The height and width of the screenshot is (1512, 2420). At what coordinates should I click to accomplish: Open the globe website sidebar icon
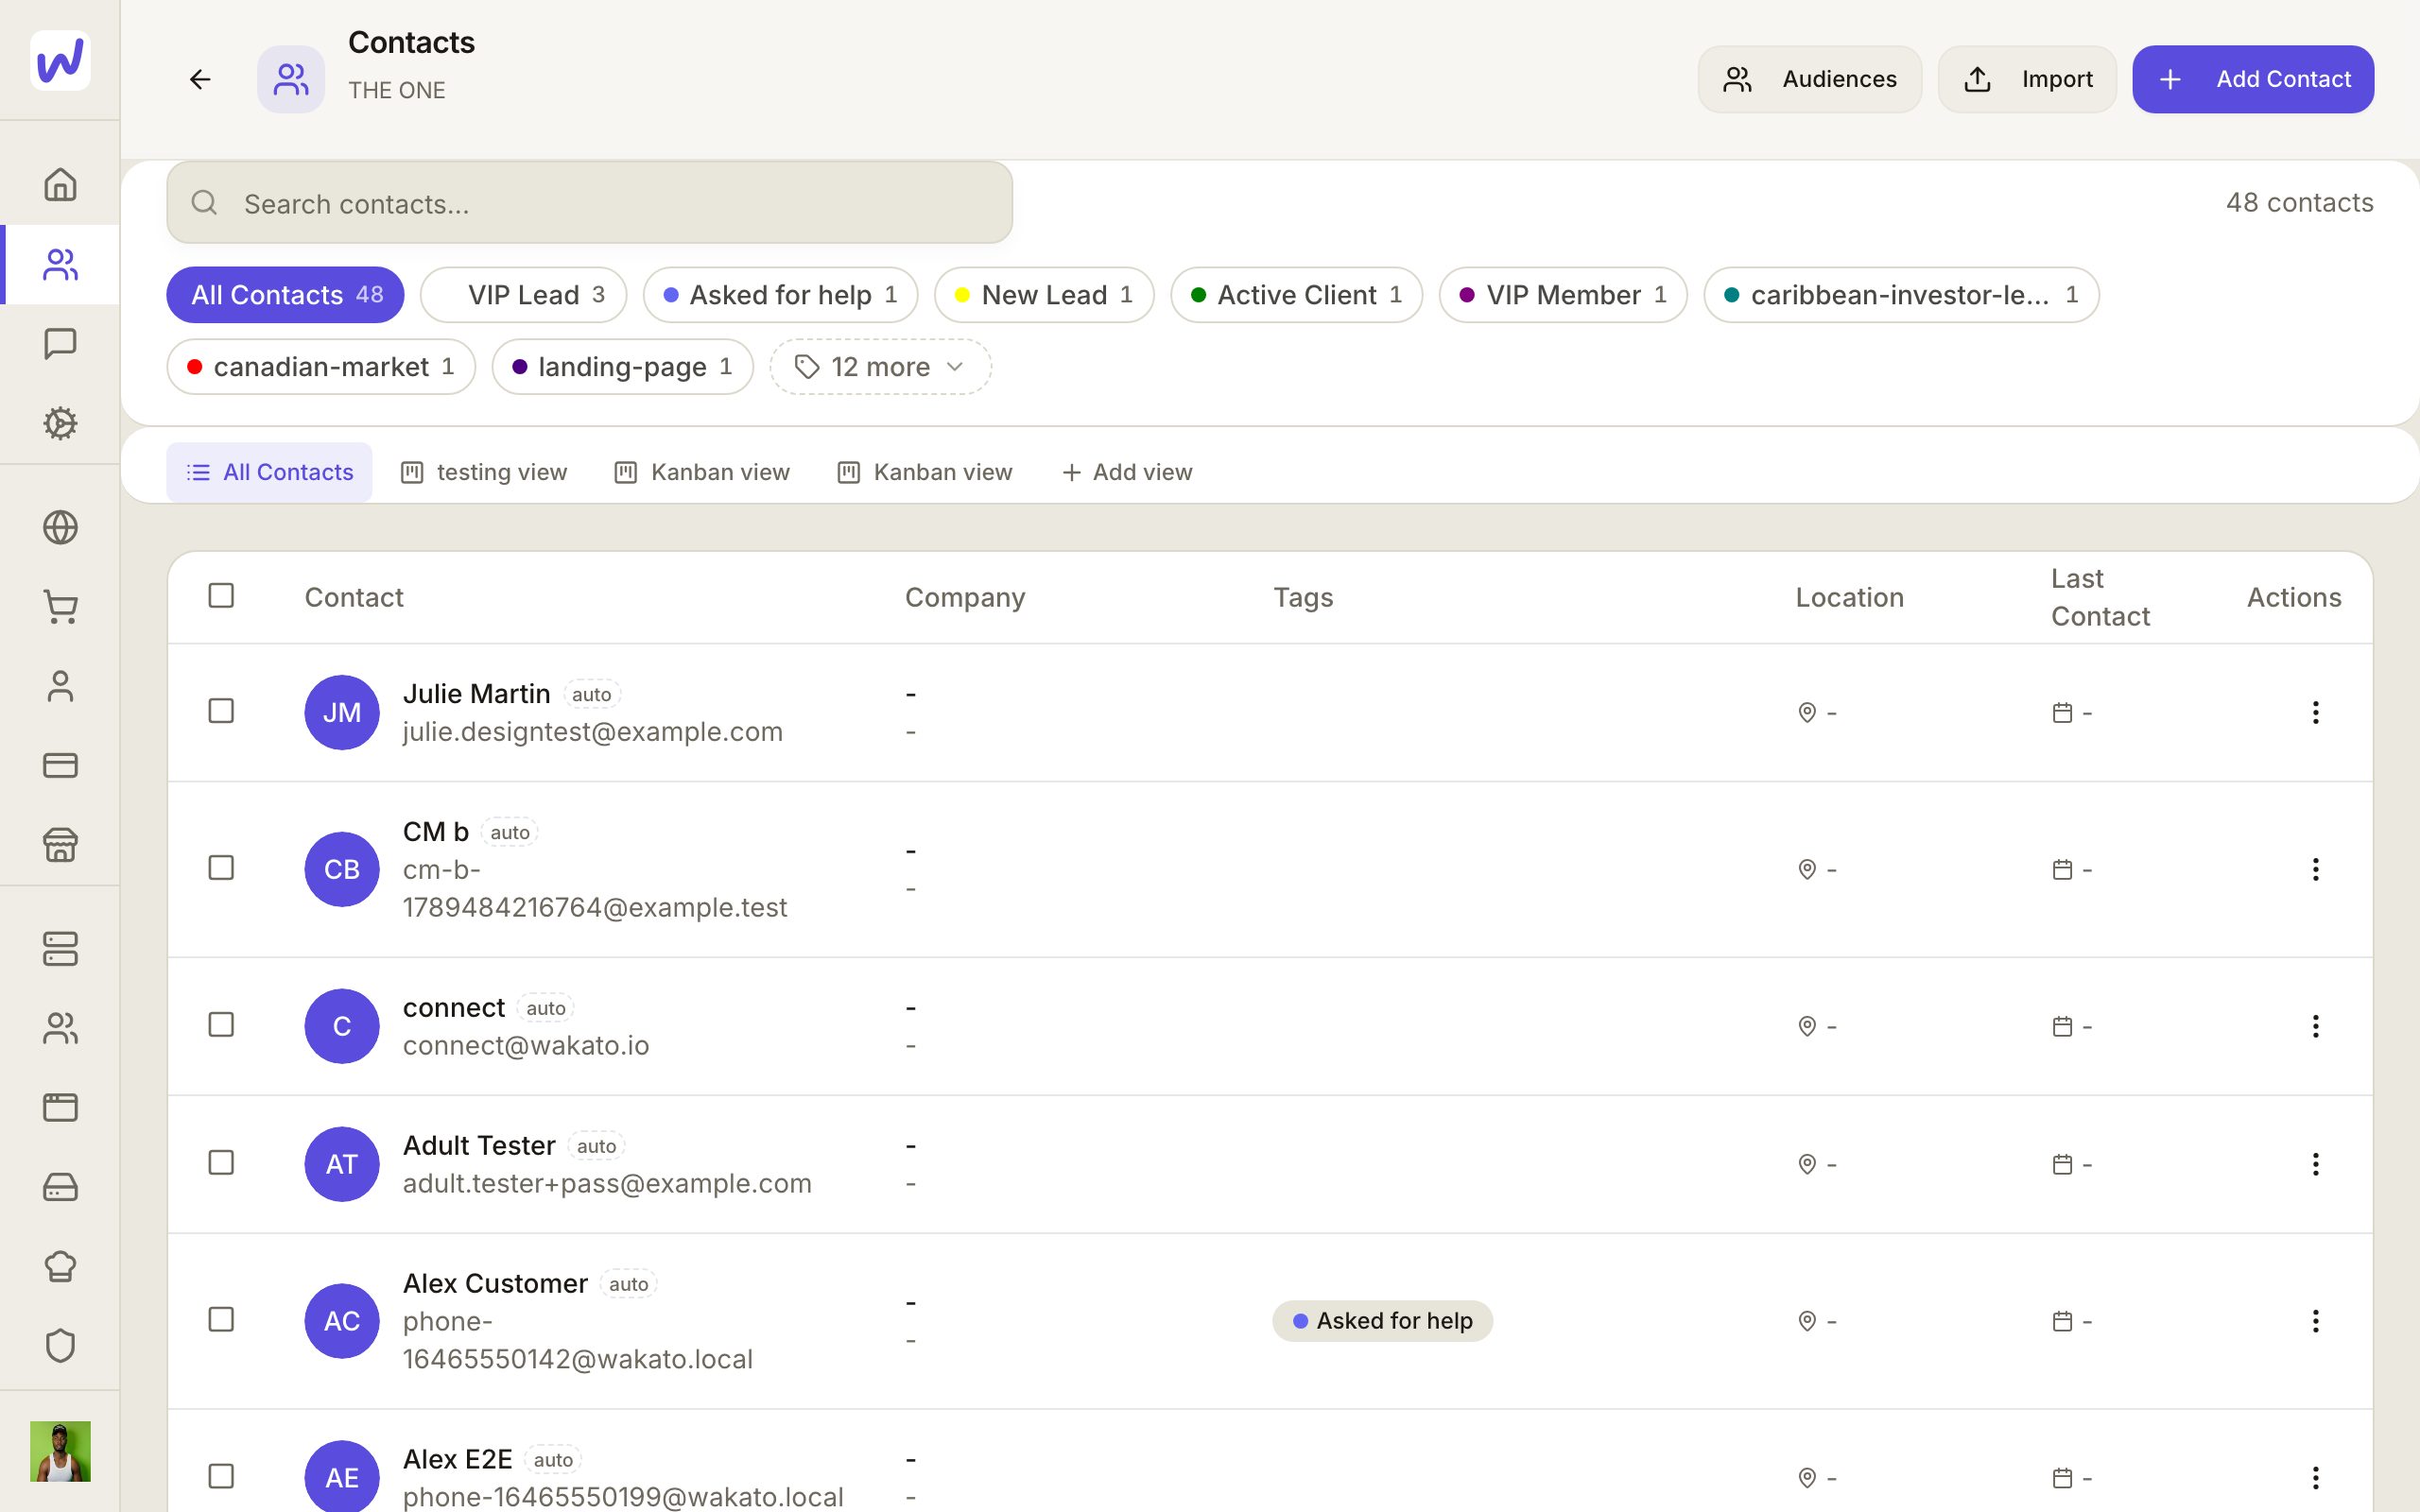click(x=60, y=527)
